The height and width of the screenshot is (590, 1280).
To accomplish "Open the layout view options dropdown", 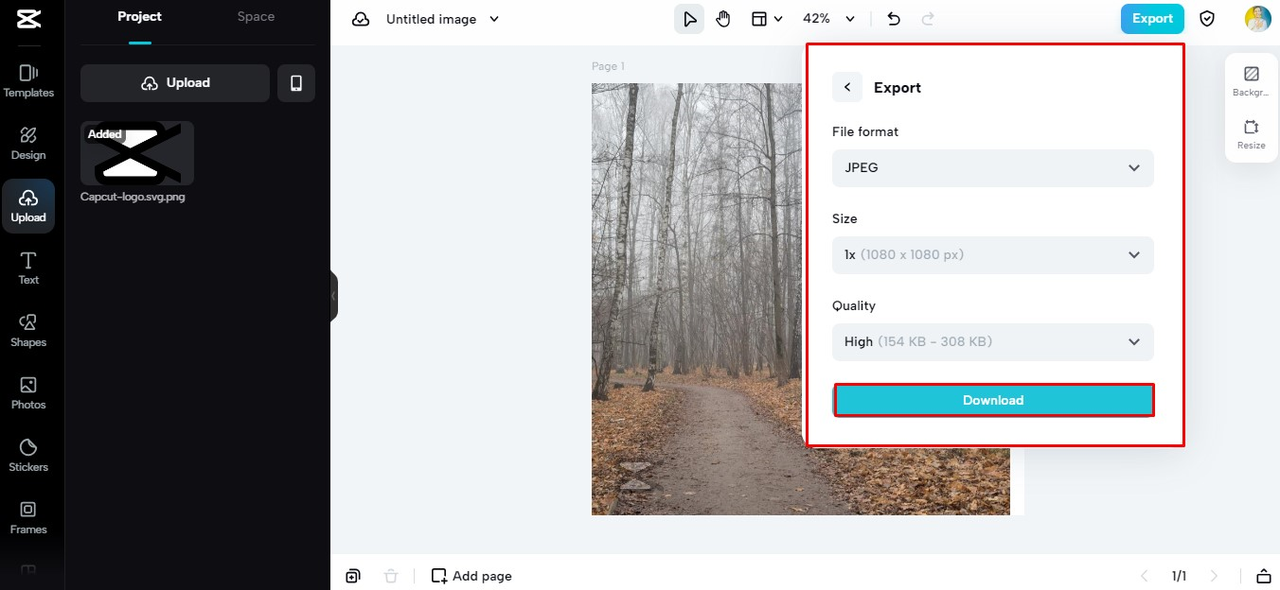I will click(x=767, y=19).
